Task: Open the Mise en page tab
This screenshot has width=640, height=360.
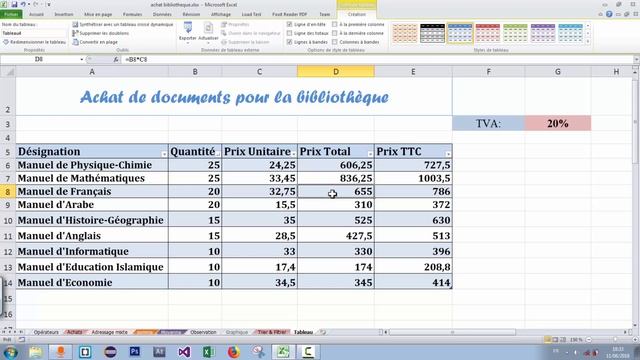Action: [x=98, y=14]
